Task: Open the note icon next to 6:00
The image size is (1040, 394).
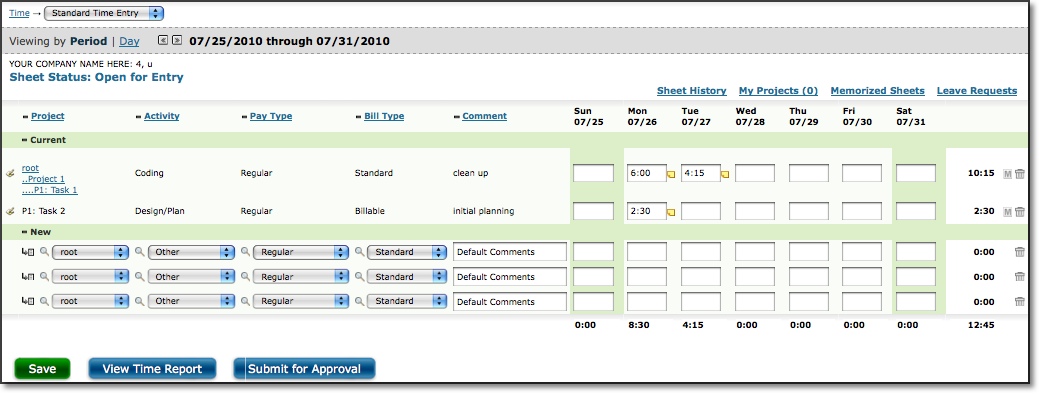Action: pos(671,174)
